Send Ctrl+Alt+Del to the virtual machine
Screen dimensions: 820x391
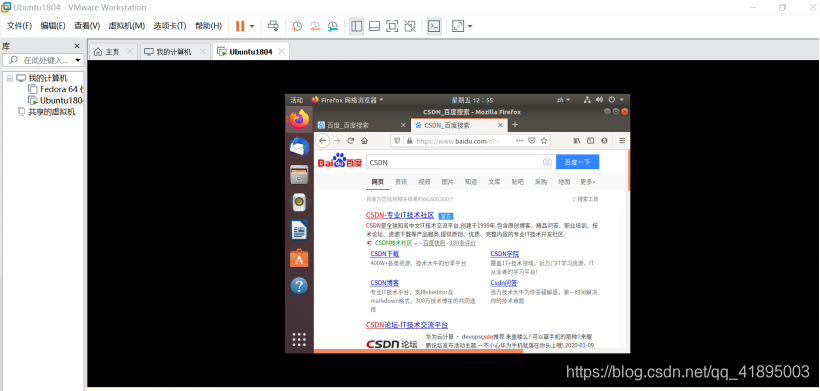click(273, 26)
